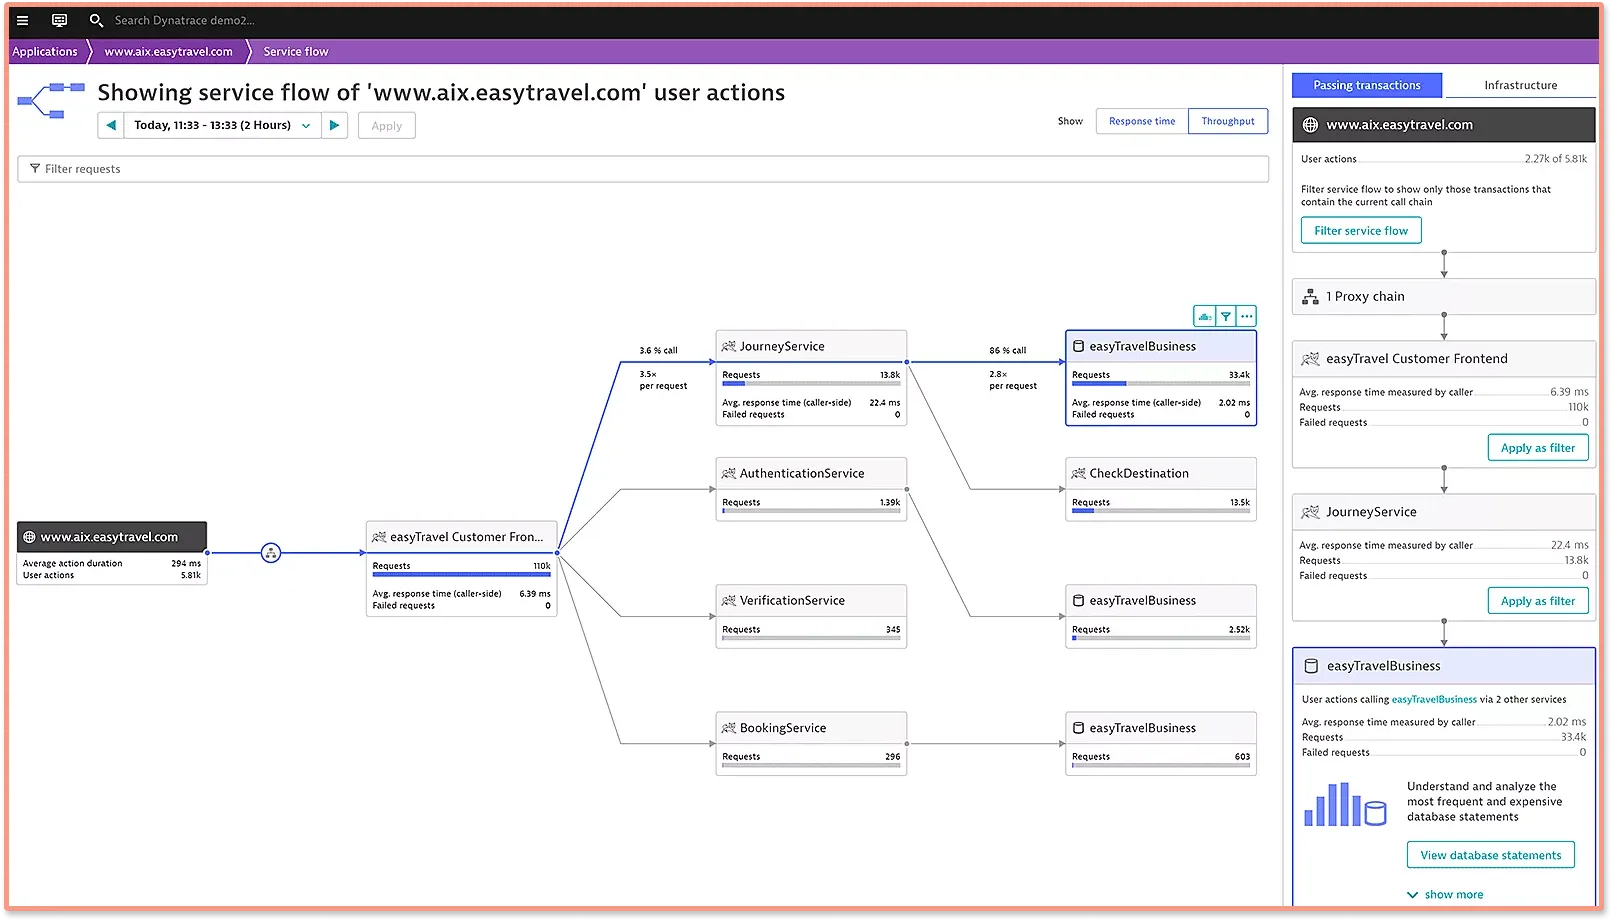Click database icon on highlighted easyTravelBusiness node
The height and width of the screenshot is (921, 1612).
click(x=1079, y=346)
